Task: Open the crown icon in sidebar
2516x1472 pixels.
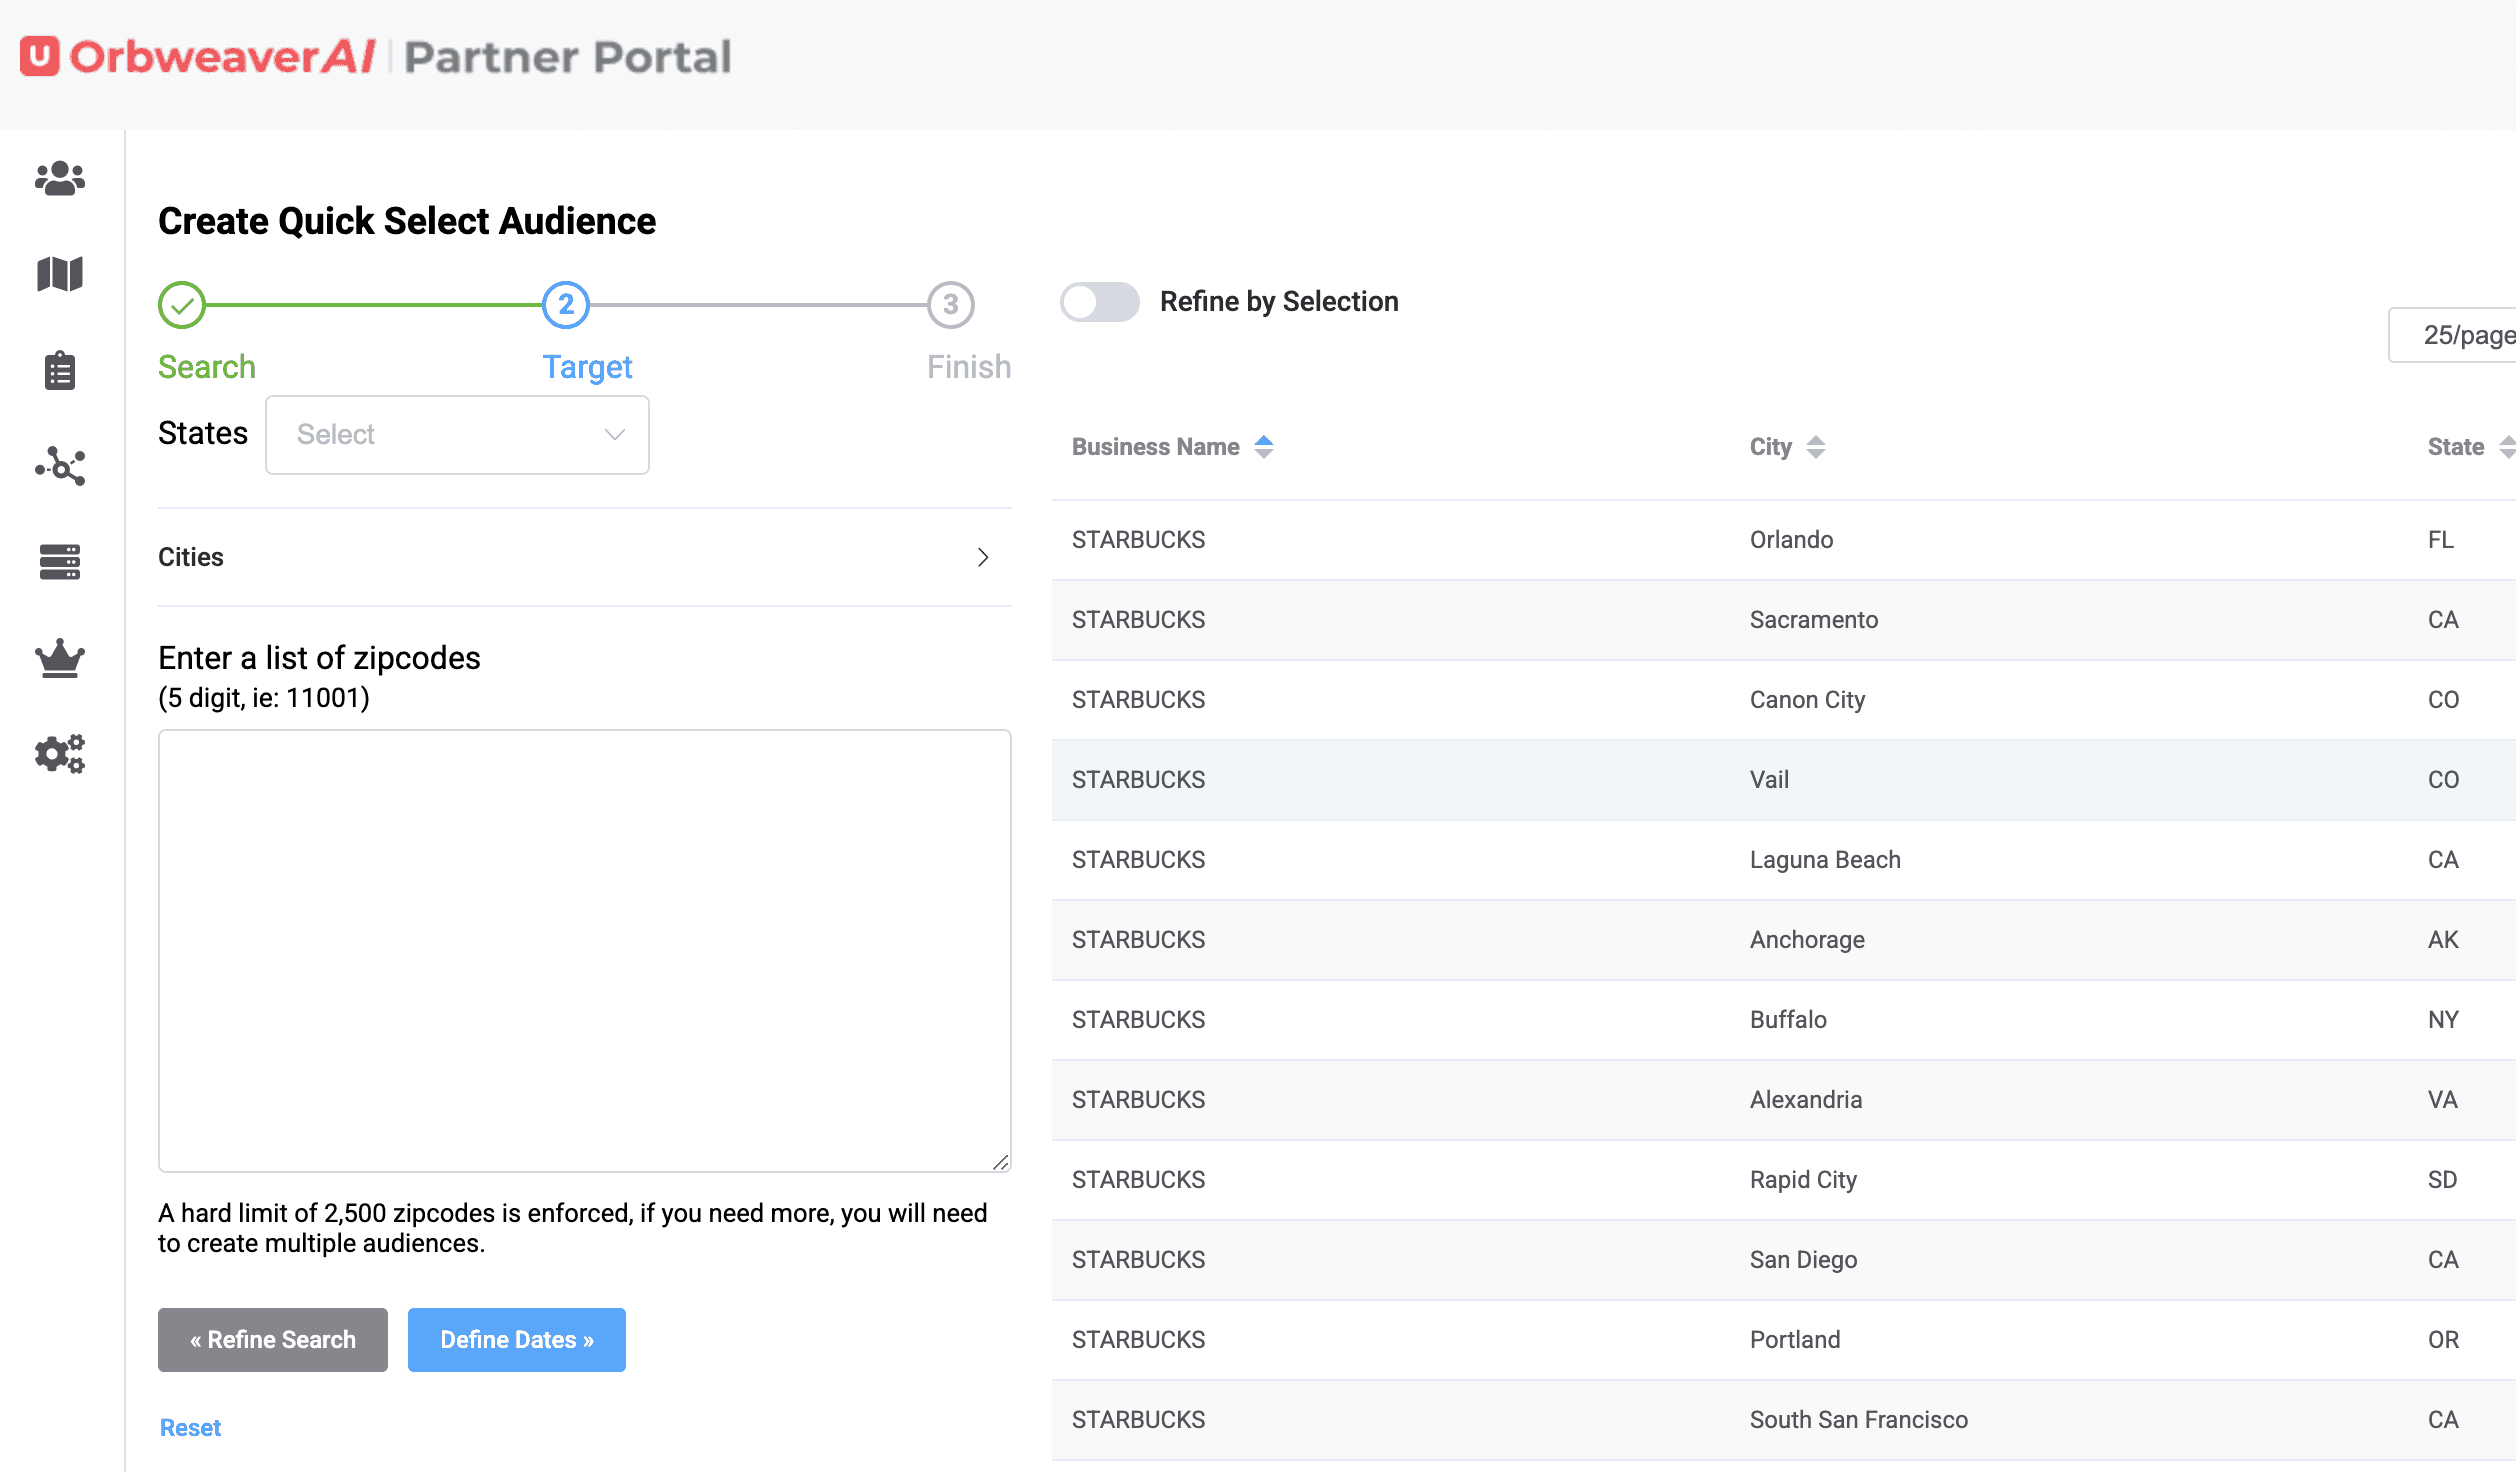Action: [x=60, y=658]
